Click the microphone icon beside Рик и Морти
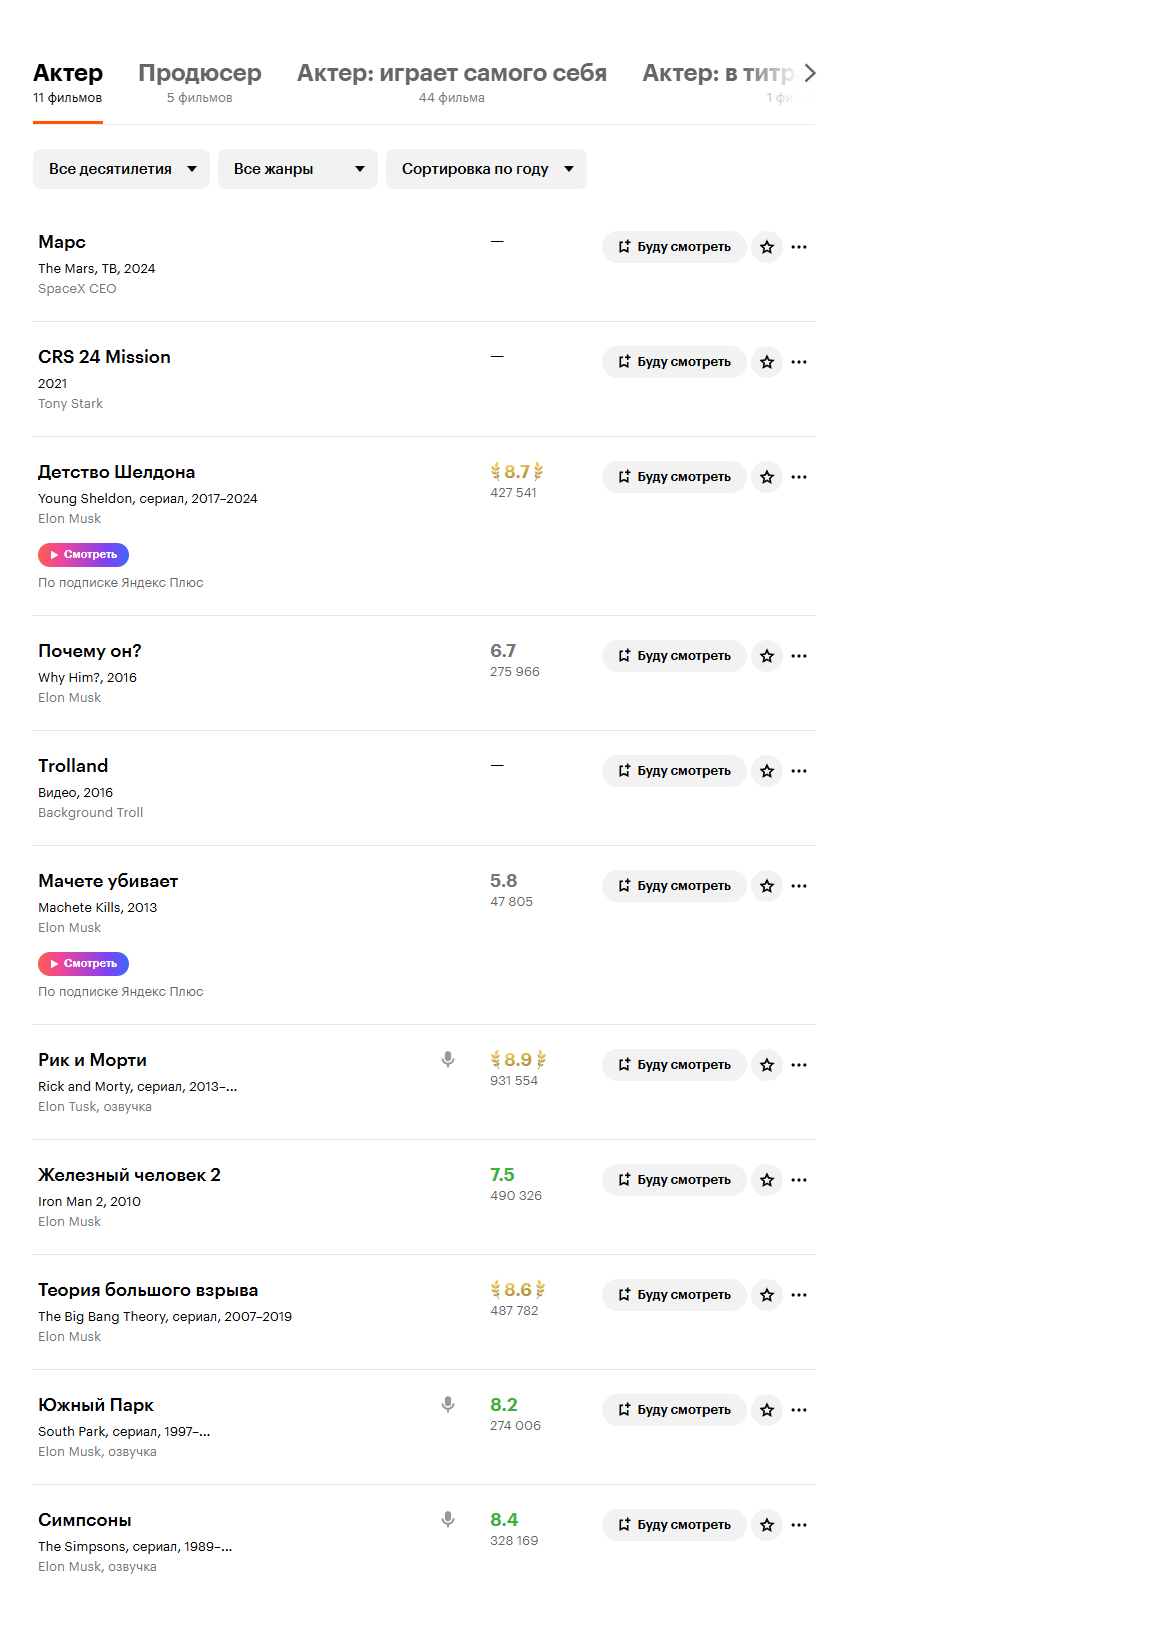The height and width of the screenshot is (1648, 1168). pyautogui.click(x=448, y=1059)
